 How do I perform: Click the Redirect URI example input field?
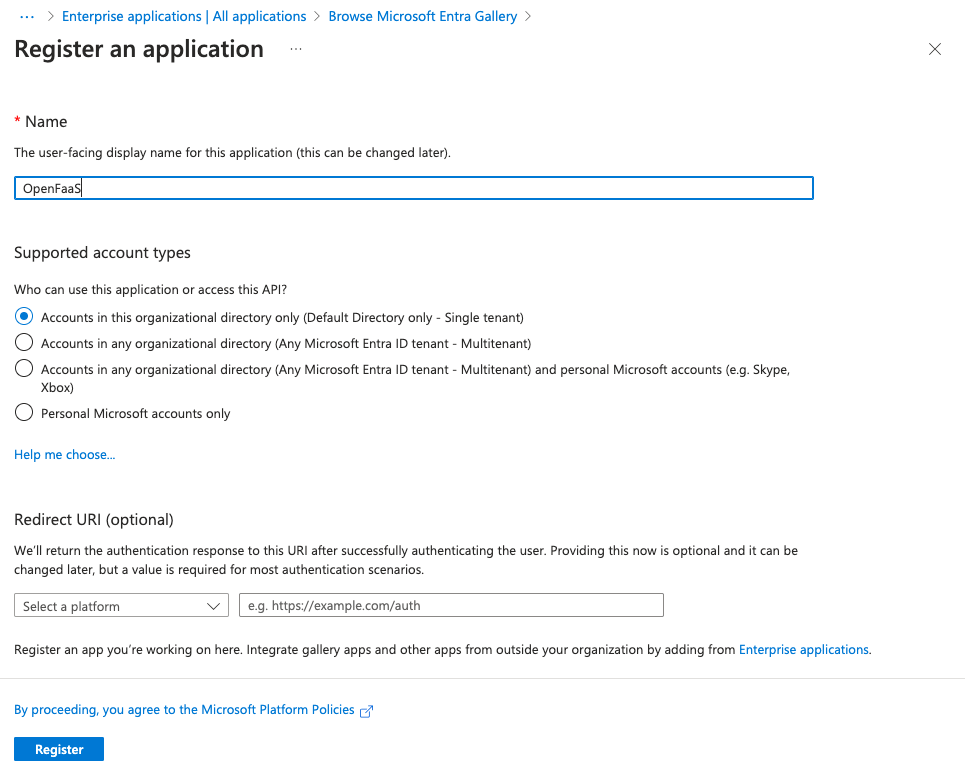point(450,605)
